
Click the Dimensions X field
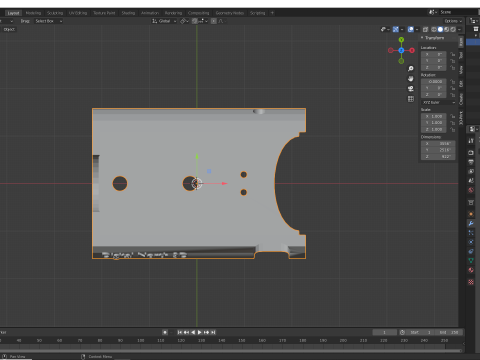pos(438,144)
